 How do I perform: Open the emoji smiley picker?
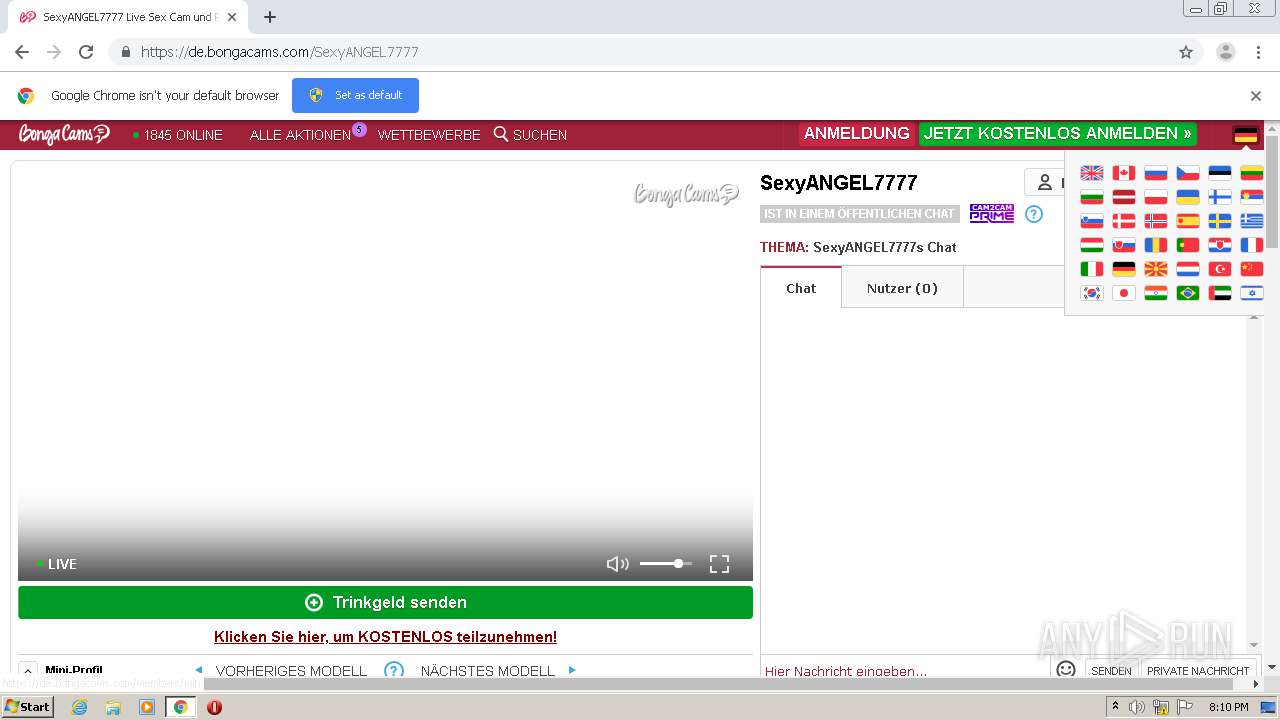tap(1066, 669)
